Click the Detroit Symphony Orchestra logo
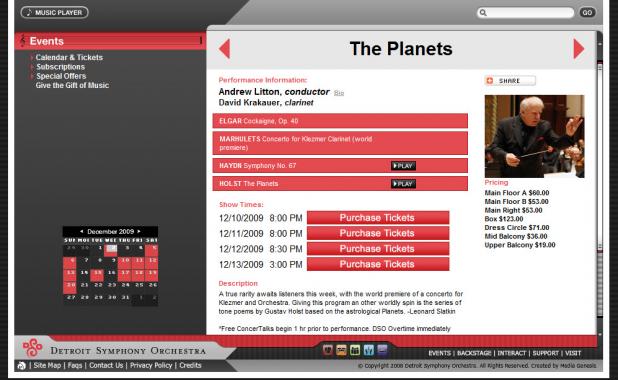618x380 pixels. [x=114, y=349]
